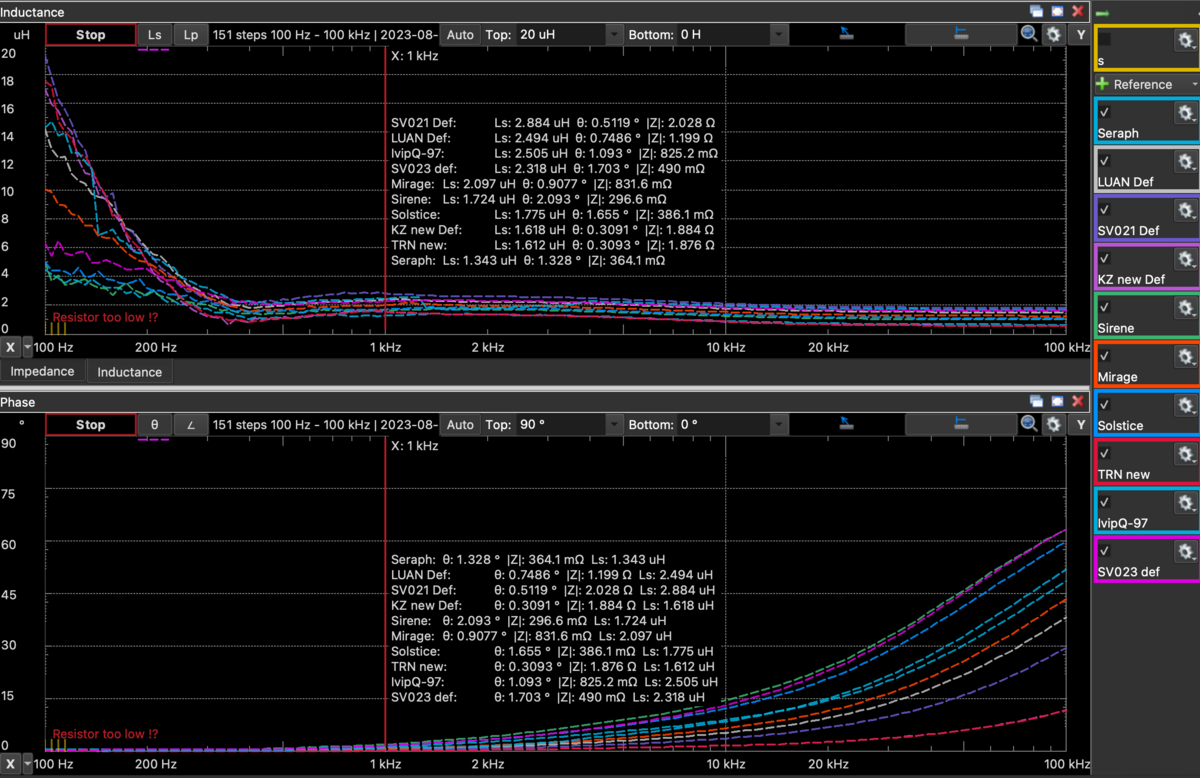The image size is (1200, 778).
Task: Open gear options for SV021 Def trace
Action: (1186, 211)
